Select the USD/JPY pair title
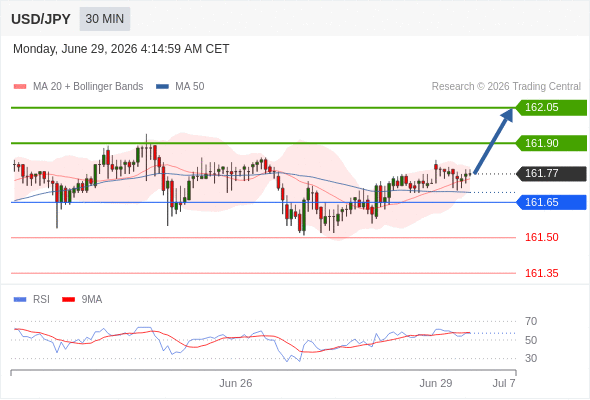The width and height of the screenshot is (590, 400). [41, 19]
